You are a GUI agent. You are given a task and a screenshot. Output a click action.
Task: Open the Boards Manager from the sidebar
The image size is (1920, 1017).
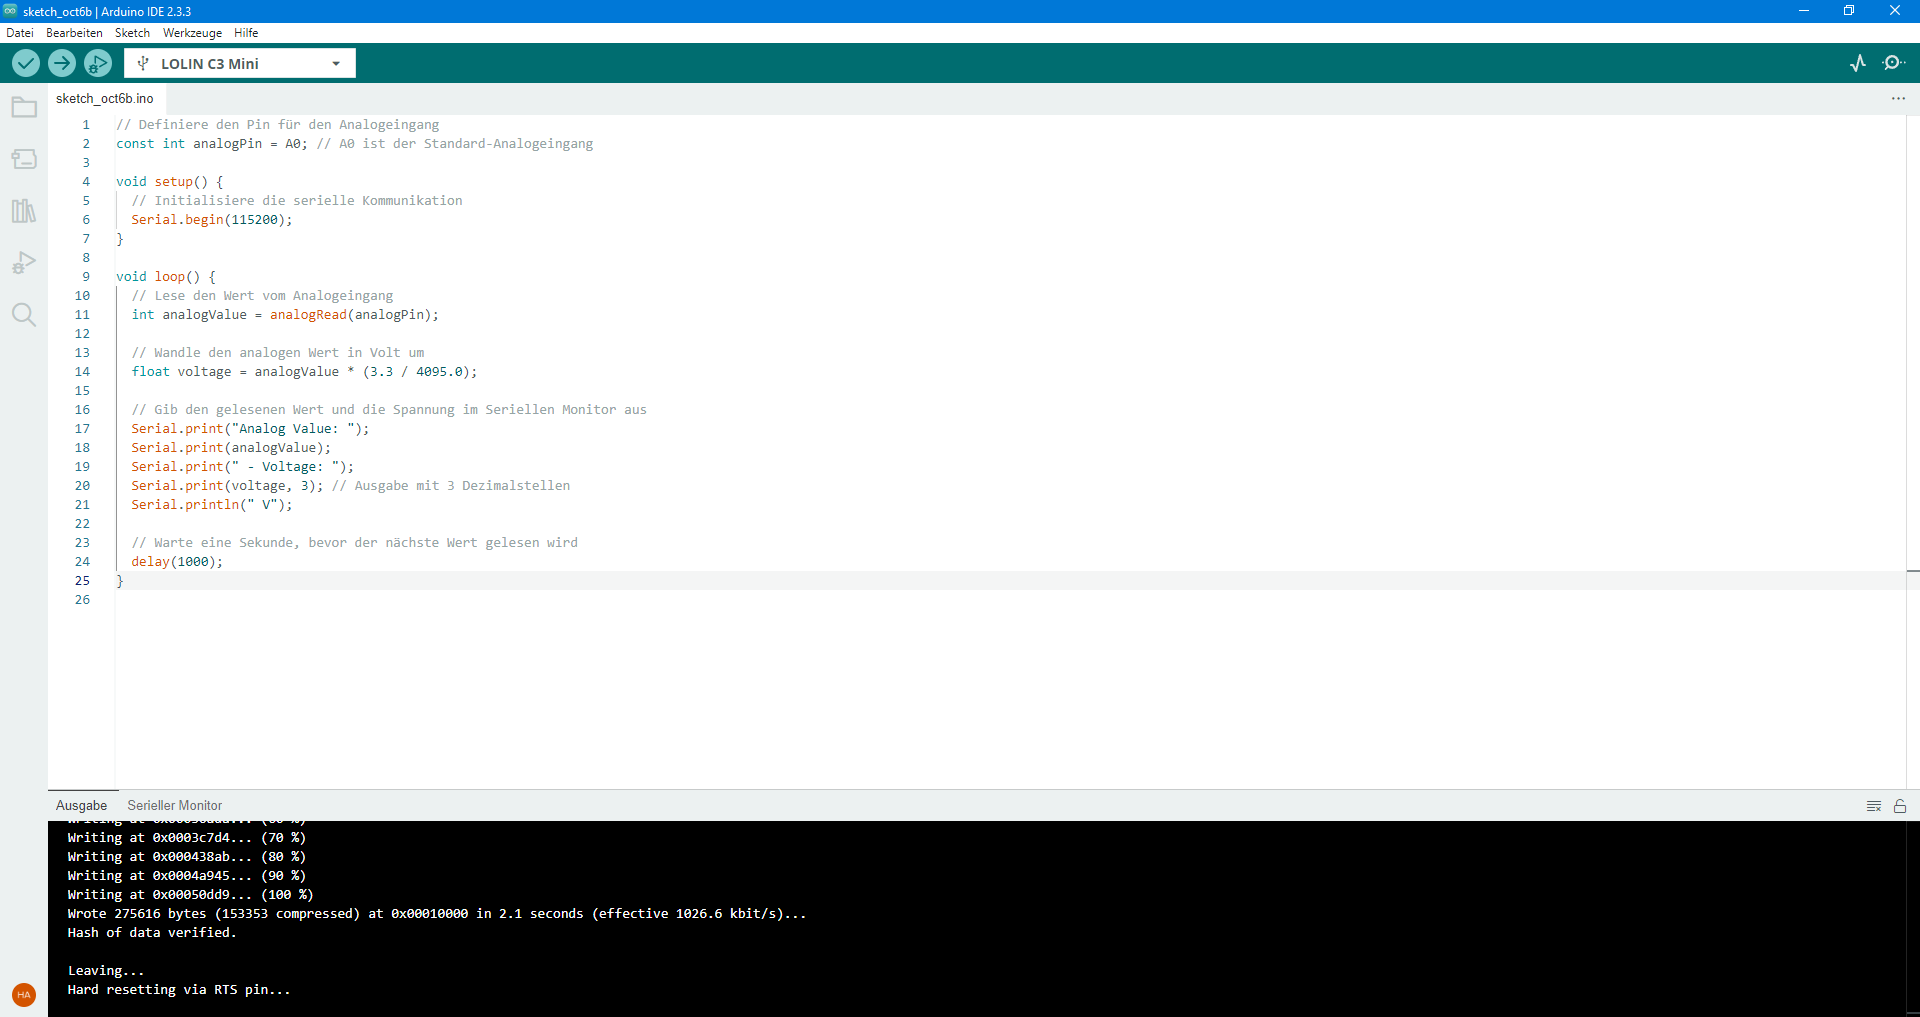click(23, 159)
